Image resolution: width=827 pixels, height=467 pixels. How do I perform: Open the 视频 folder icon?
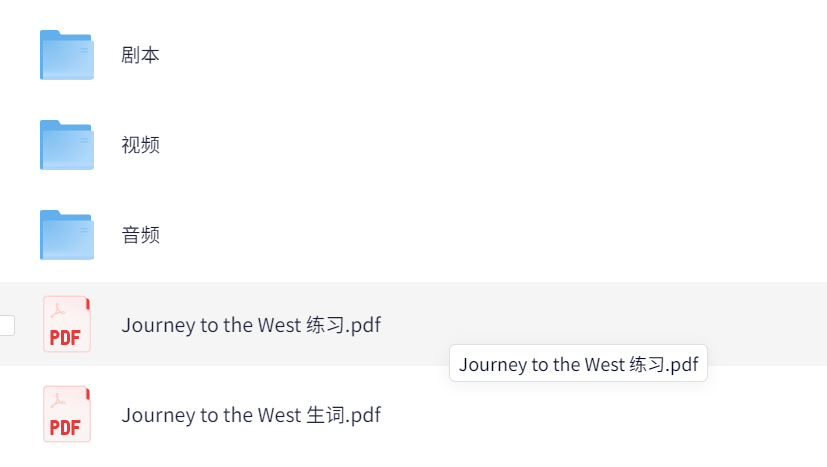pos(67,145)
